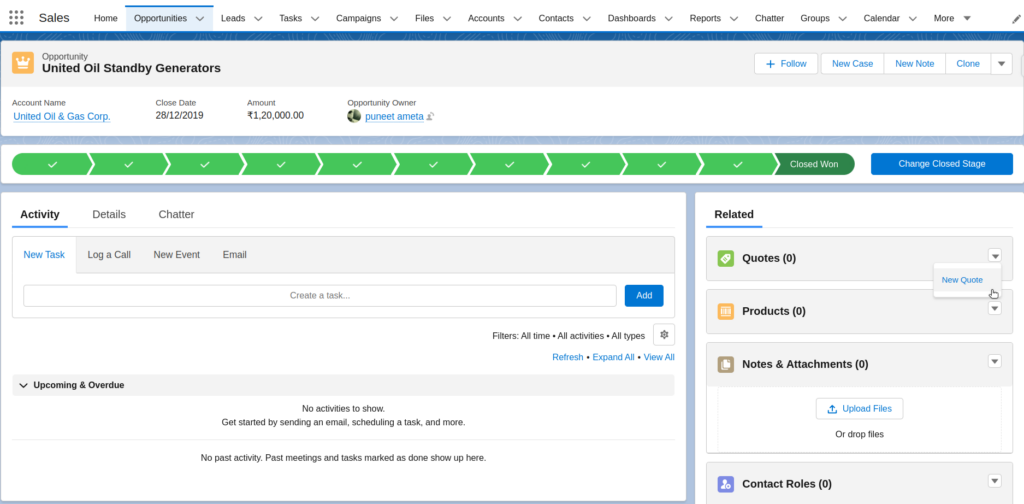
Task: Click the Products related list icon
Action: pyautogui.click(x=726, y=311)
